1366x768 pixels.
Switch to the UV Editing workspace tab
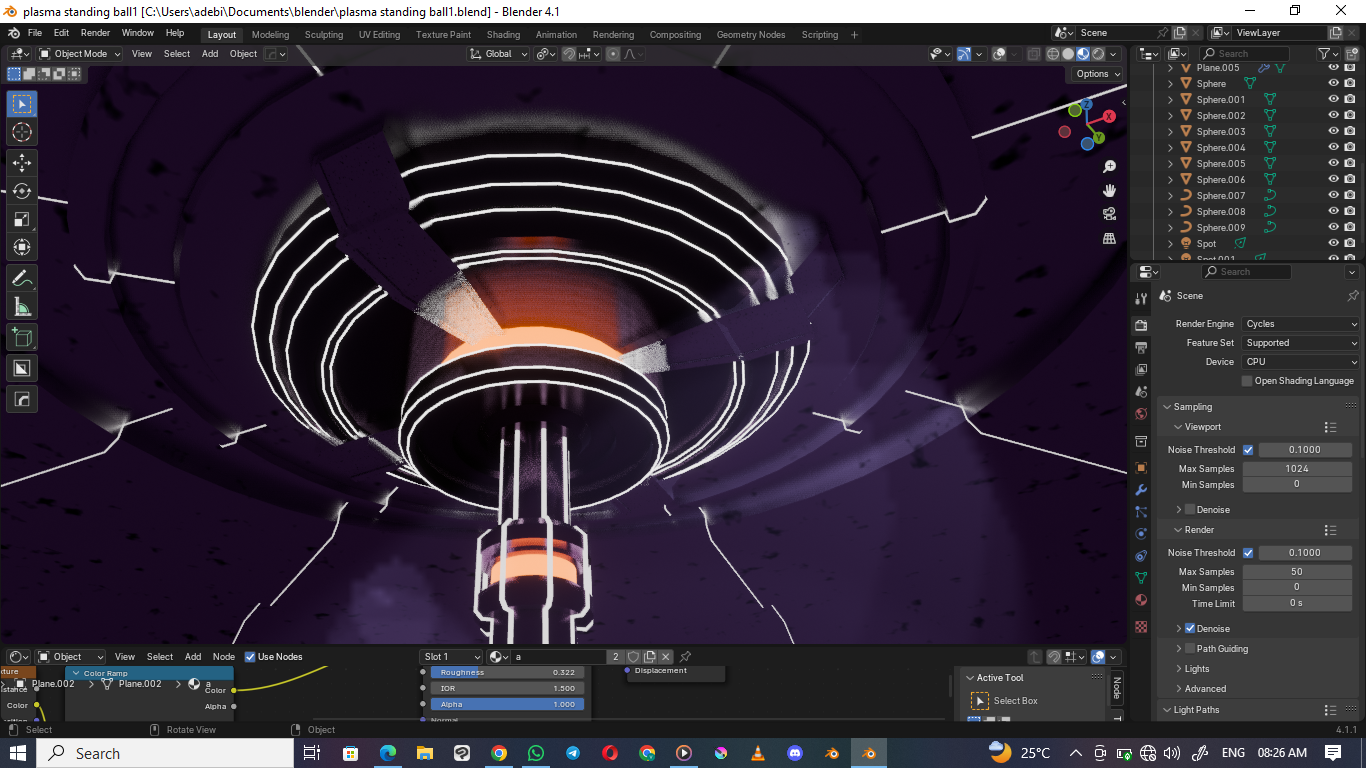(379, 34)
